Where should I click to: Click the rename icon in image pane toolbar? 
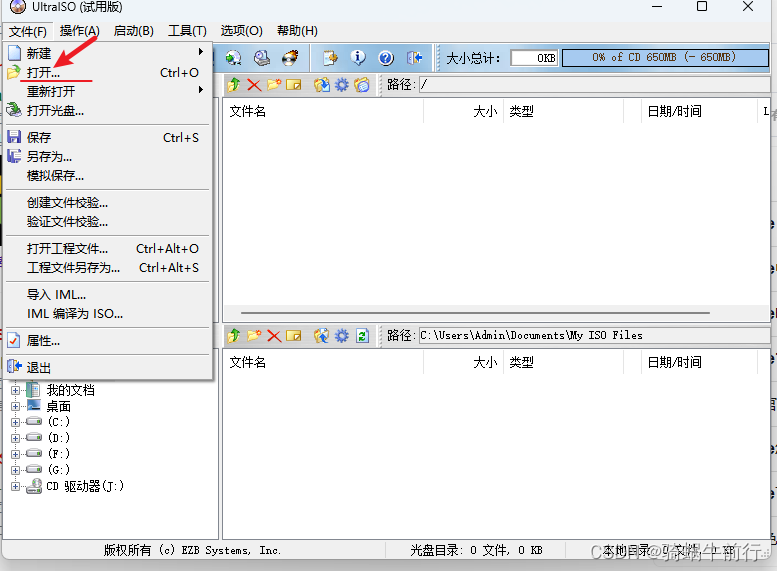click(x=294, y=85)
